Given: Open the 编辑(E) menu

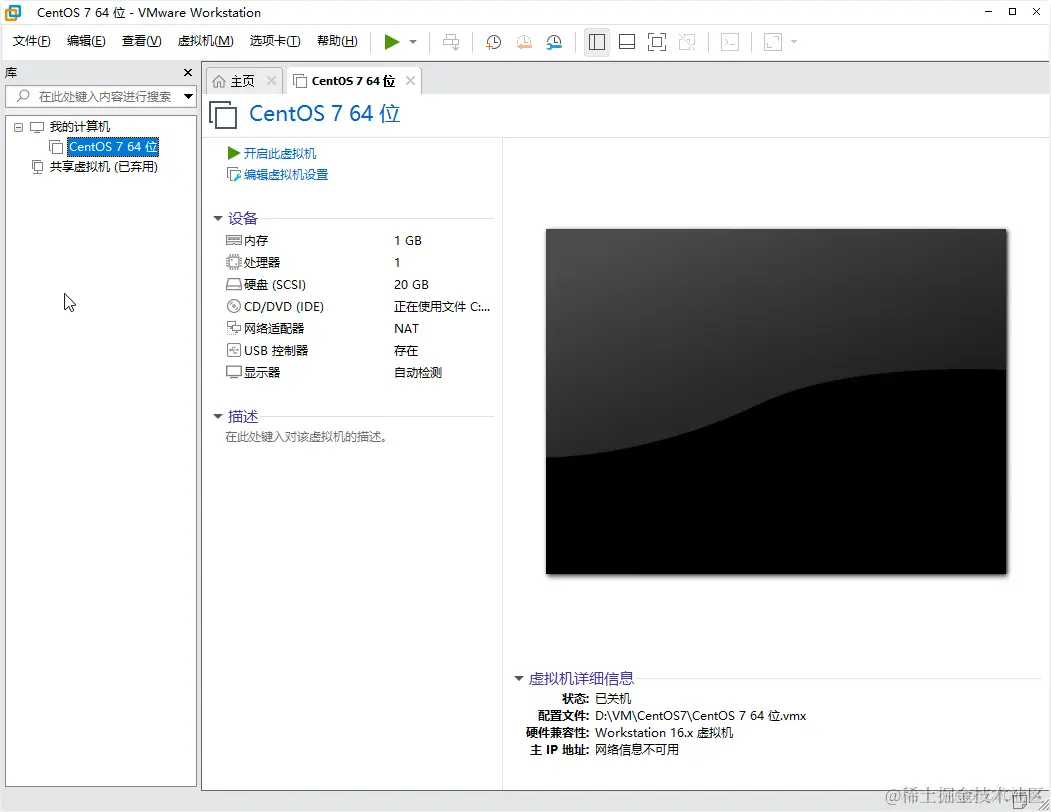Looking at the screenshot, I should click(86, 41).
